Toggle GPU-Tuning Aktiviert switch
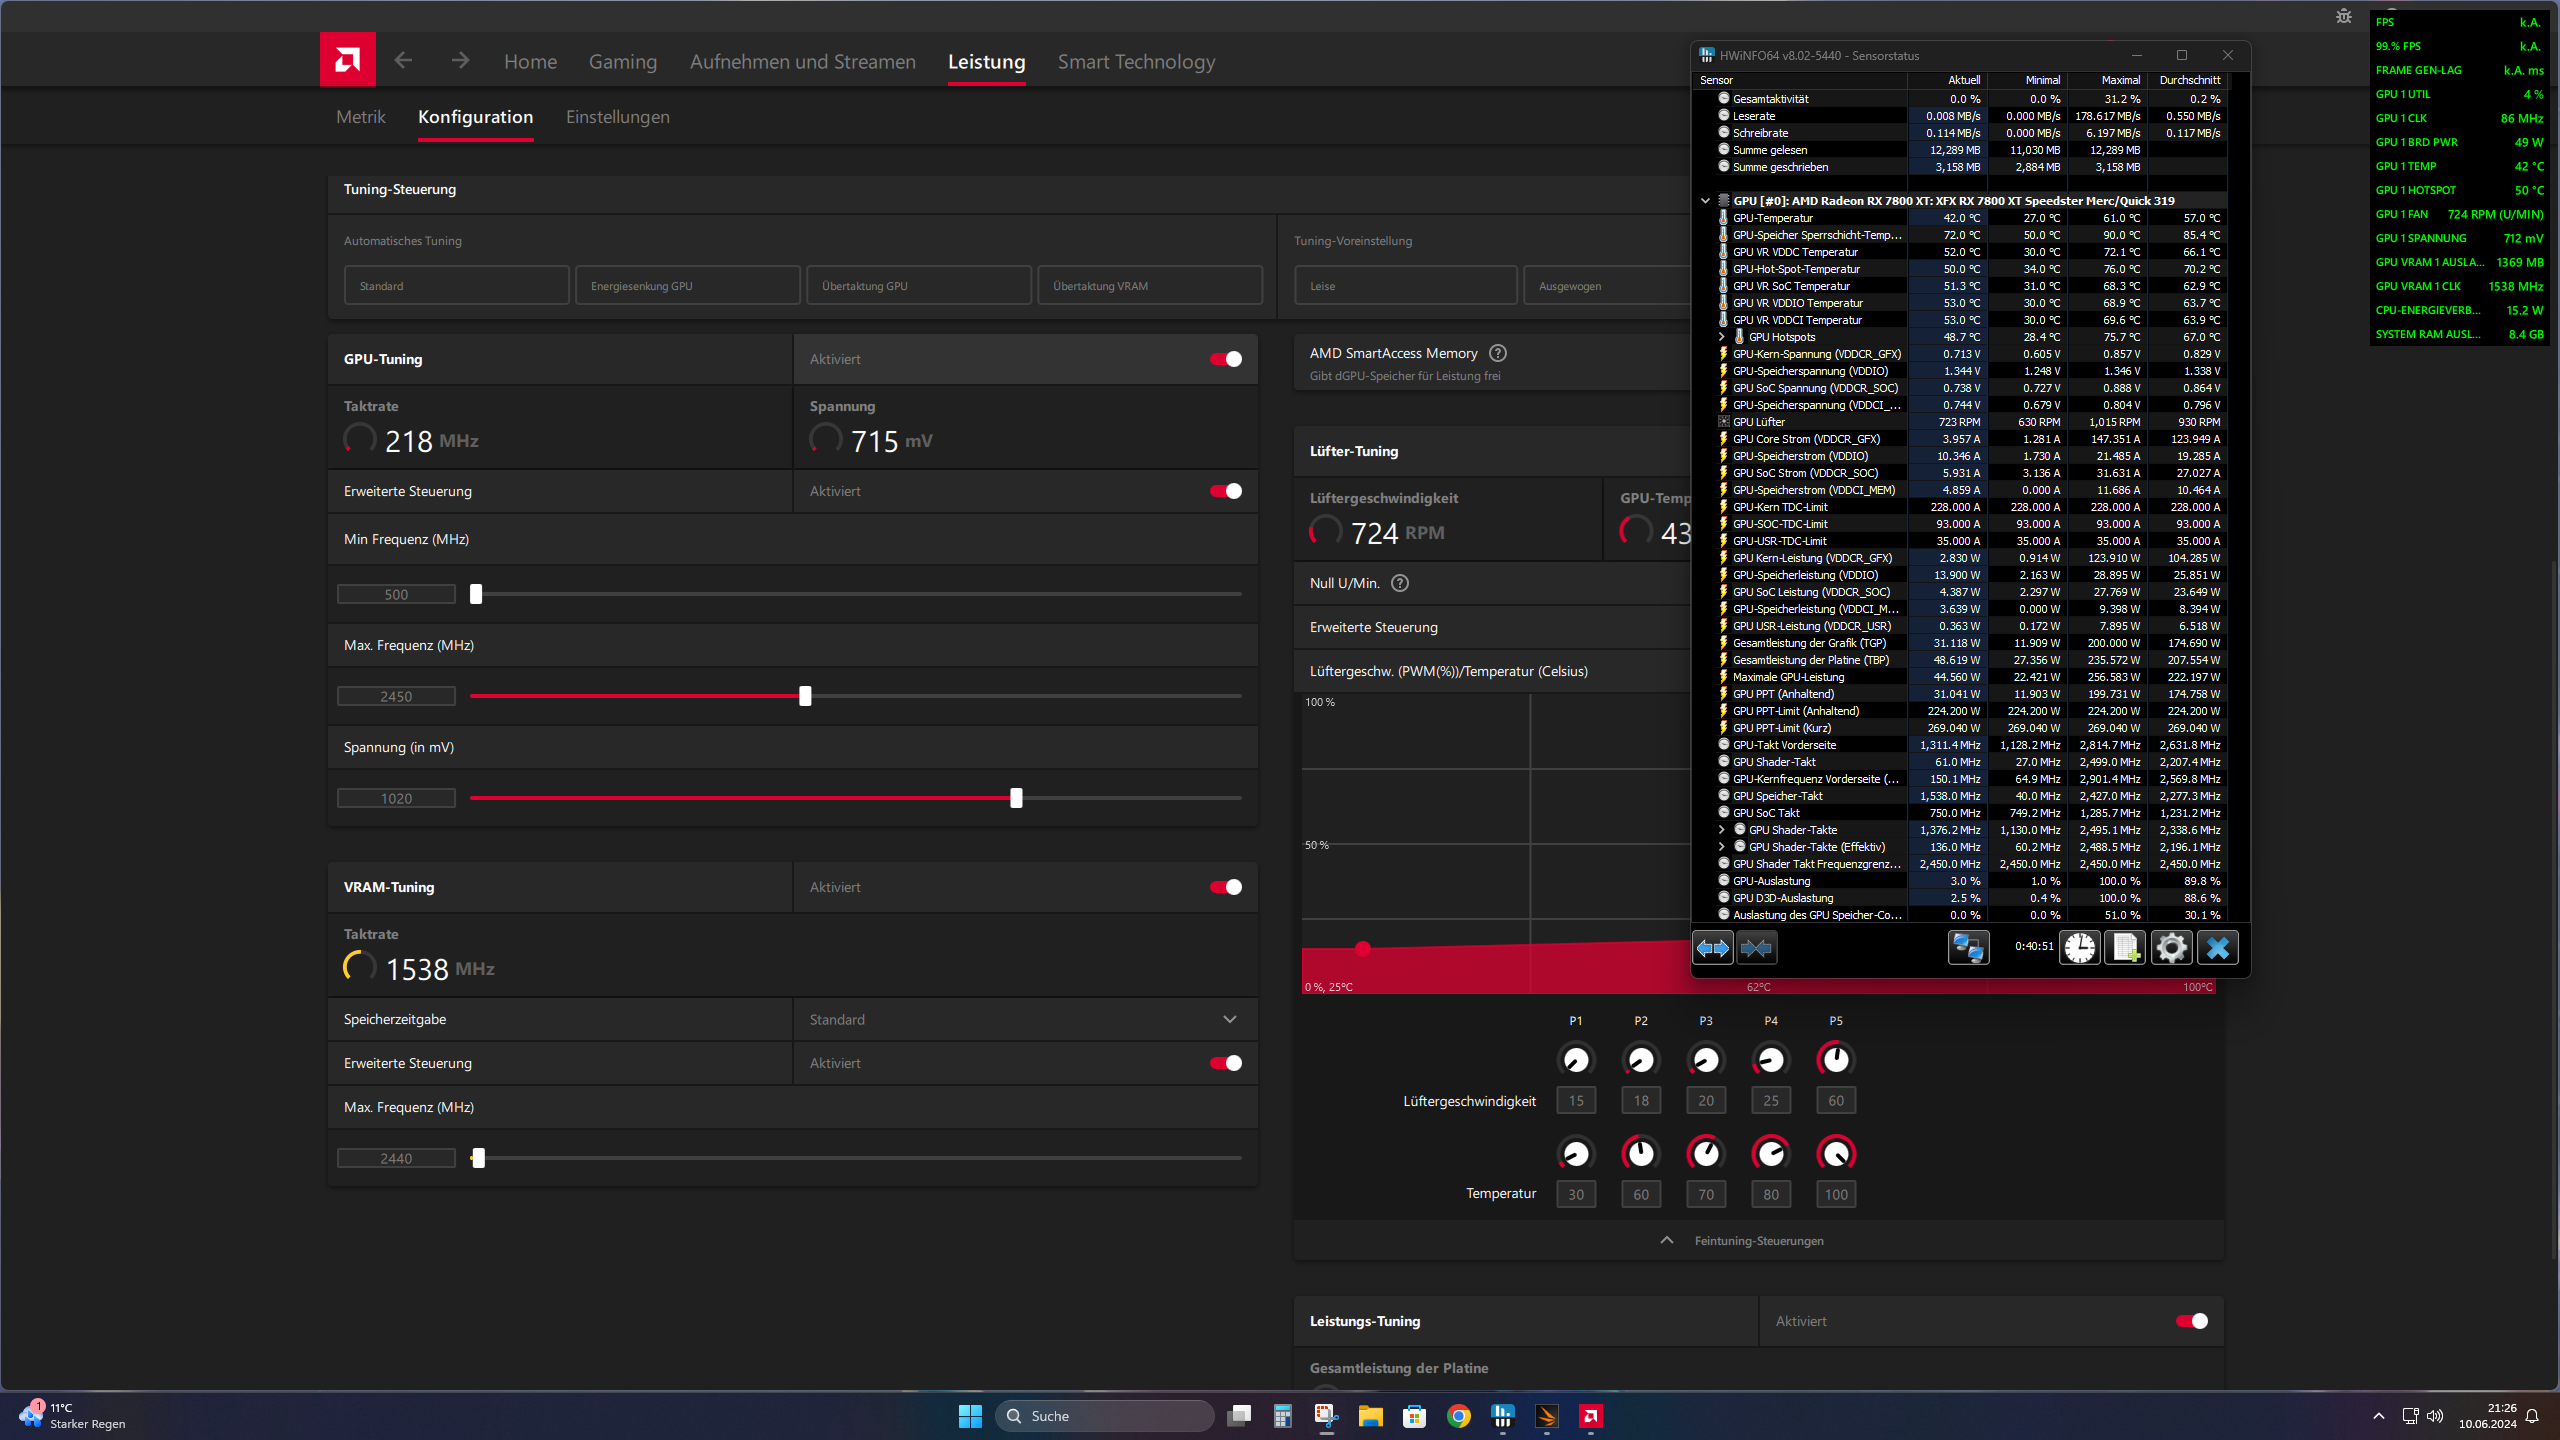The image size is (2560, 1440). tap(1225, 359)
